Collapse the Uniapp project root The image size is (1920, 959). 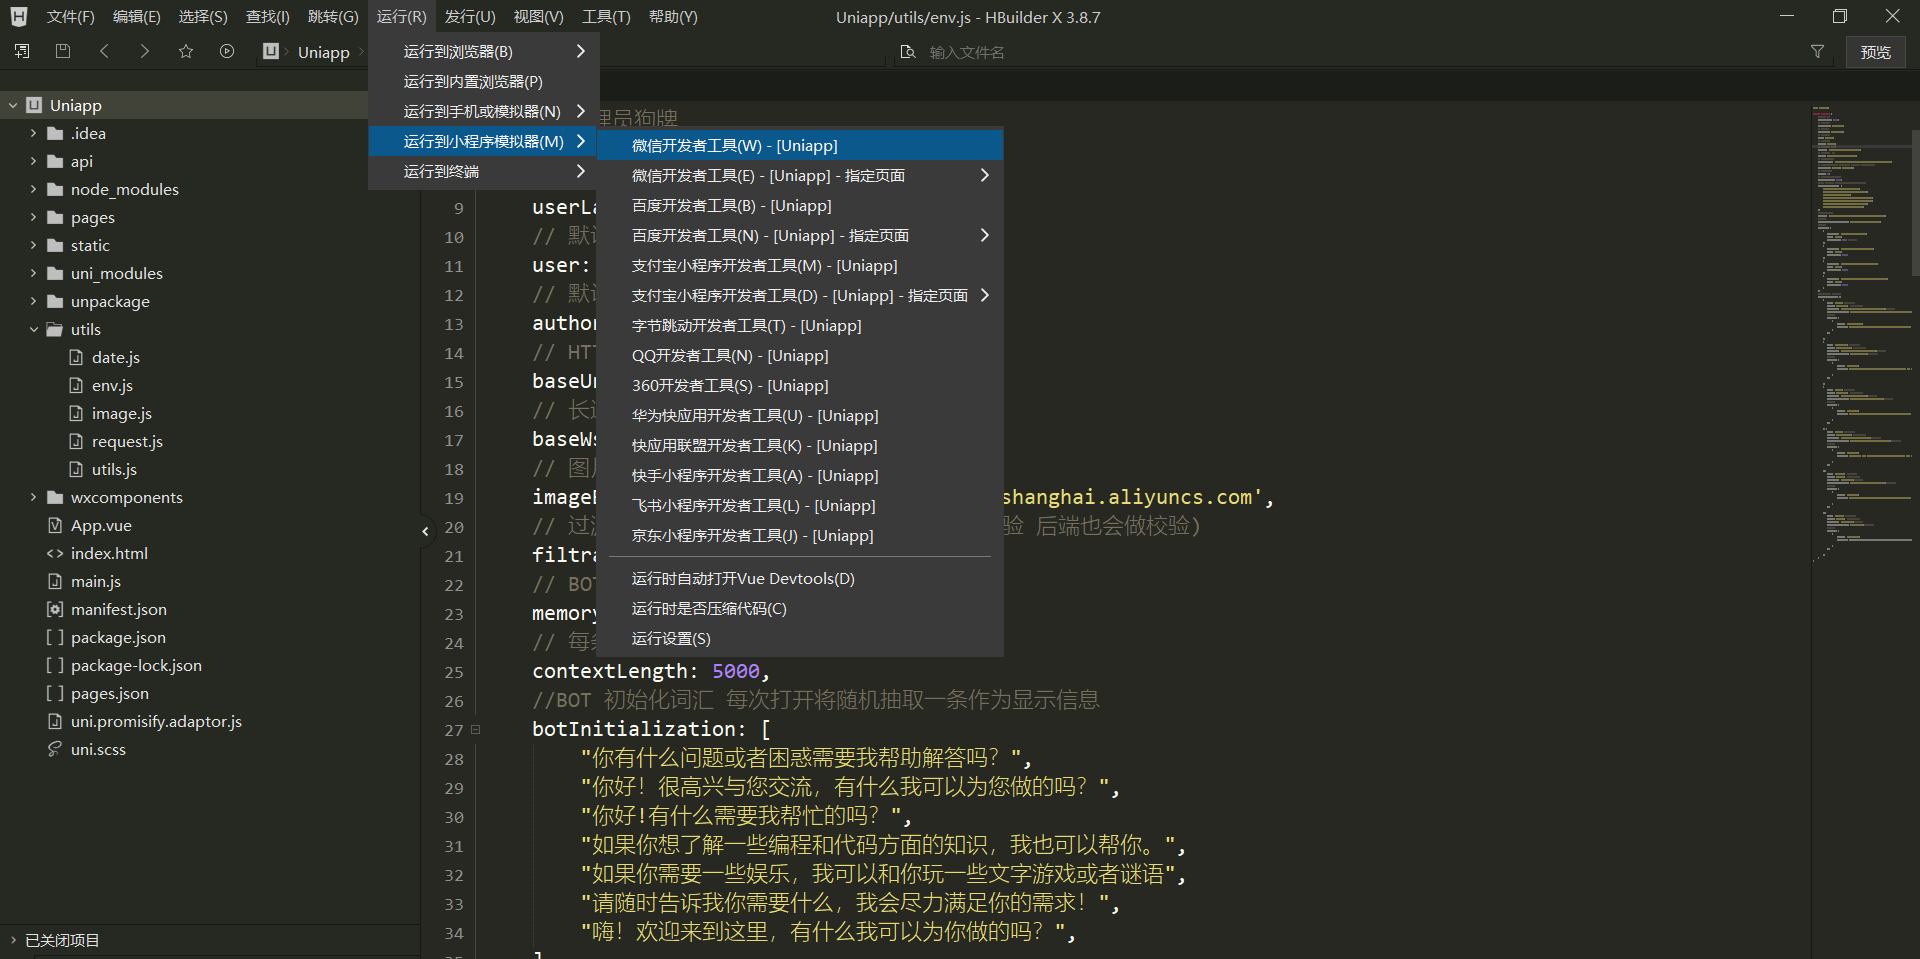pyautogui.click(x=13, y=105)
